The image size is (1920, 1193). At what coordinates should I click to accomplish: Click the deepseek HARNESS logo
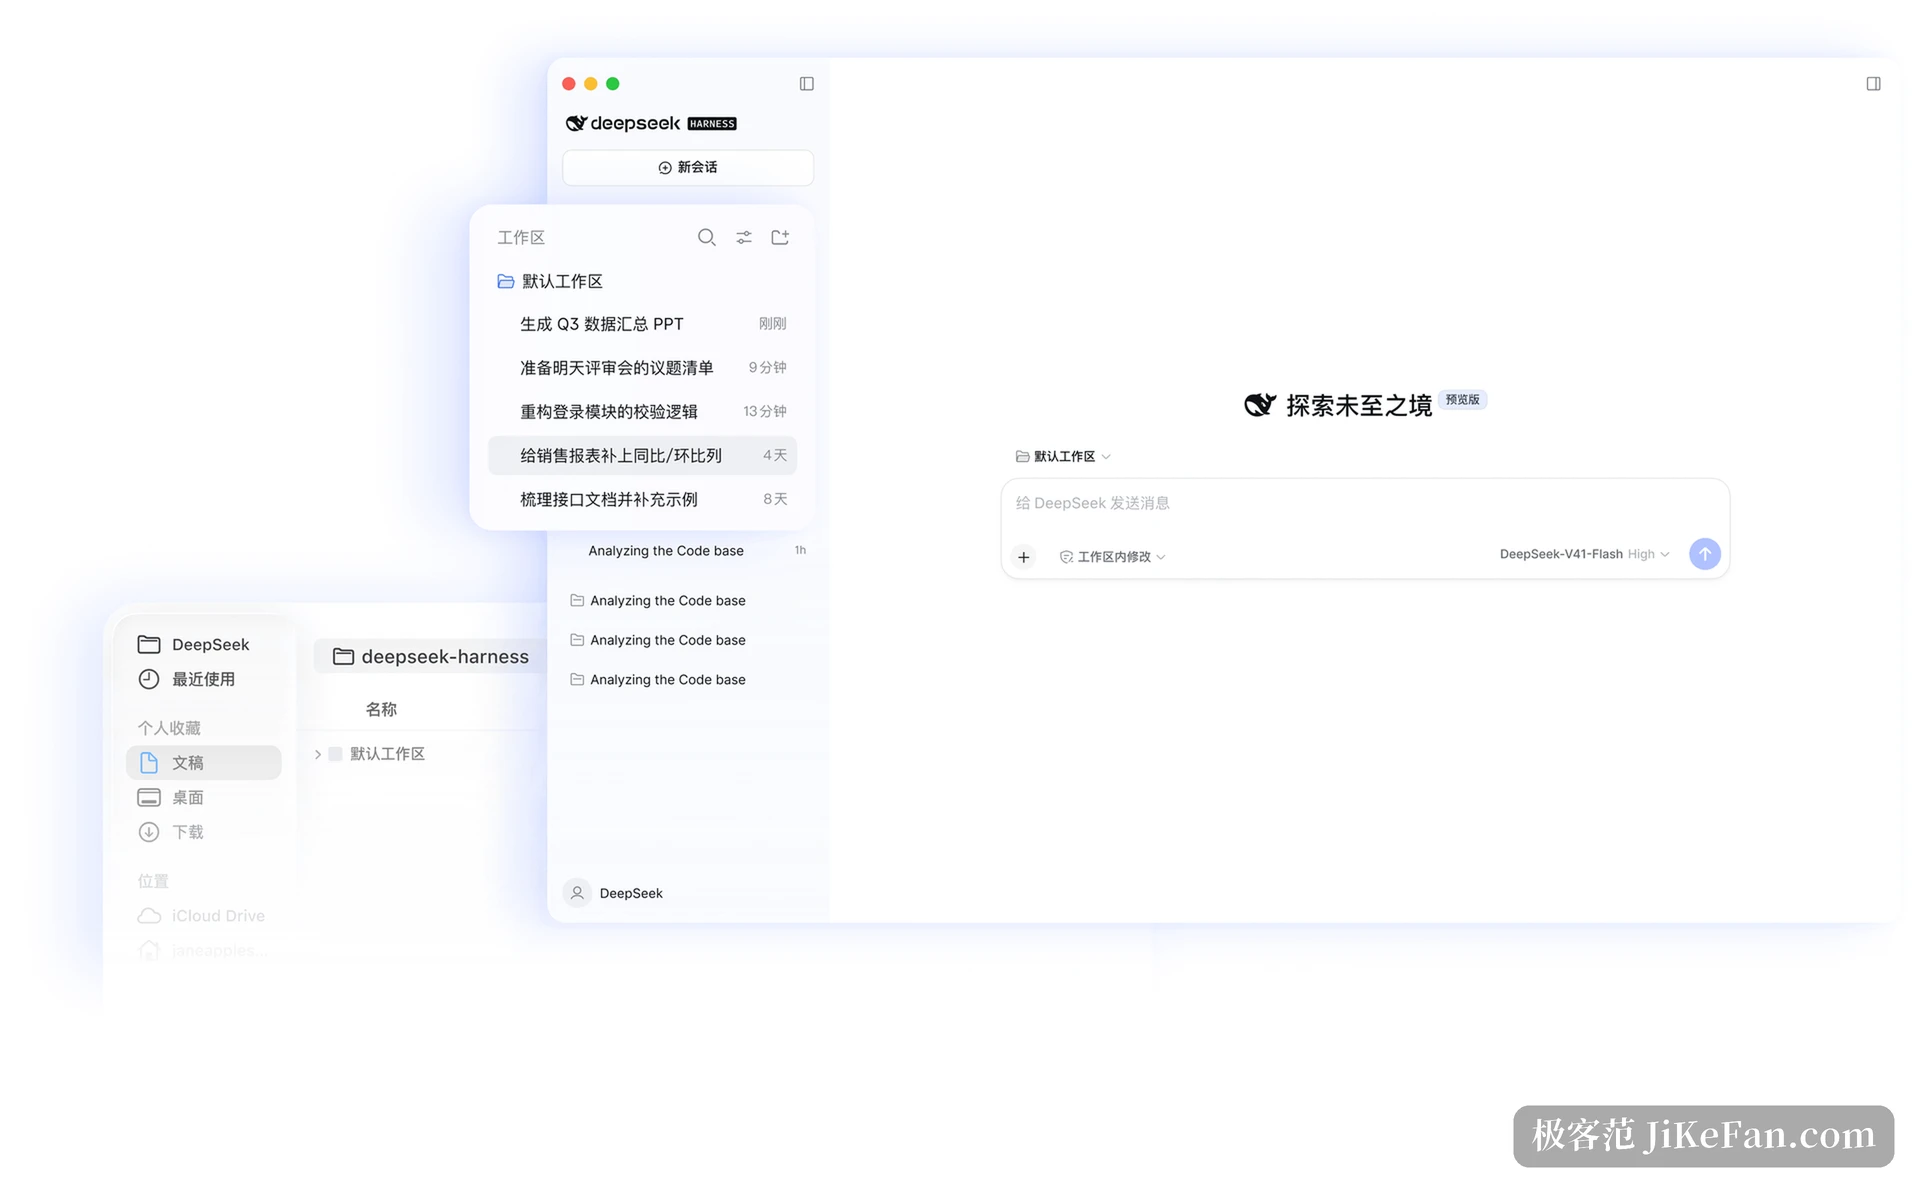(x=651, y=123)
